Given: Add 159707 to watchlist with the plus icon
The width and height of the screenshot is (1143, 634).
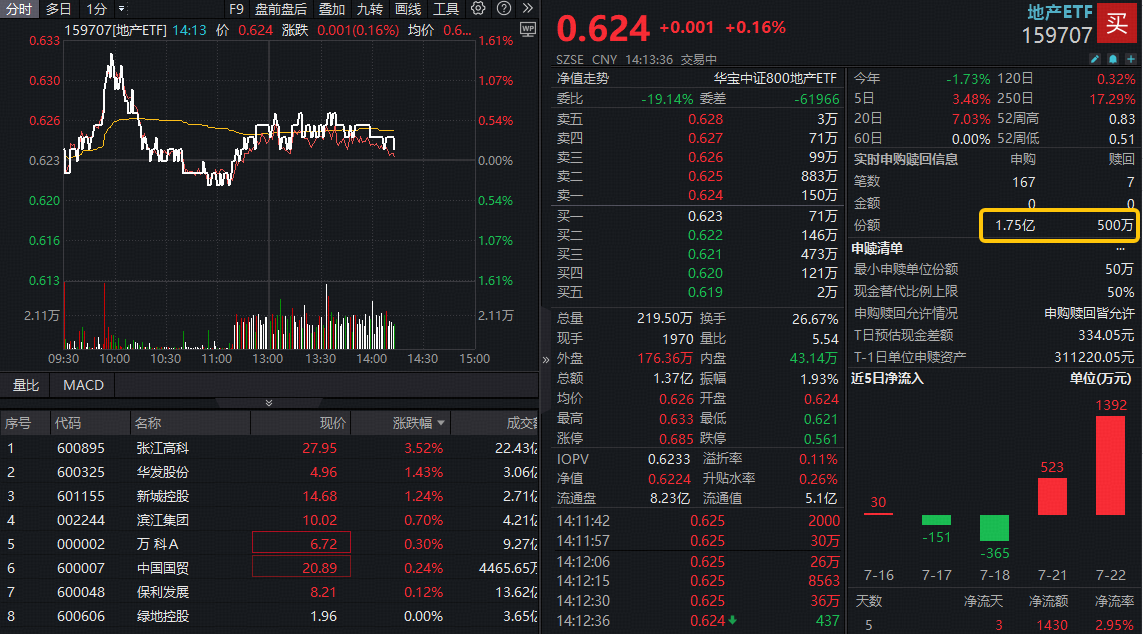Looking at the screenshot, I should [x=1131, y=58].
